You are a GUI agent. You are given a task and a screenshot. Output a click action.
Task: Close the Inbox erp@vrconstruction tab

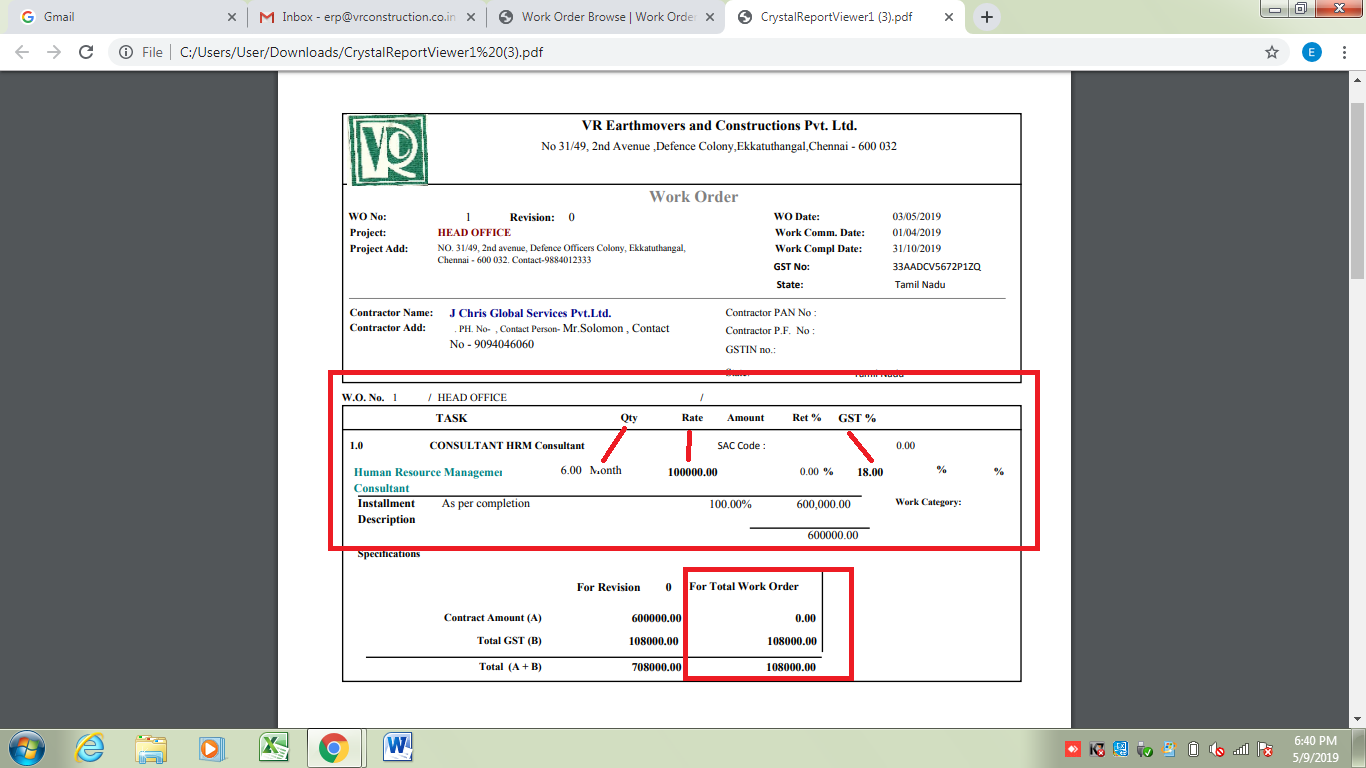tap(471, 17)
